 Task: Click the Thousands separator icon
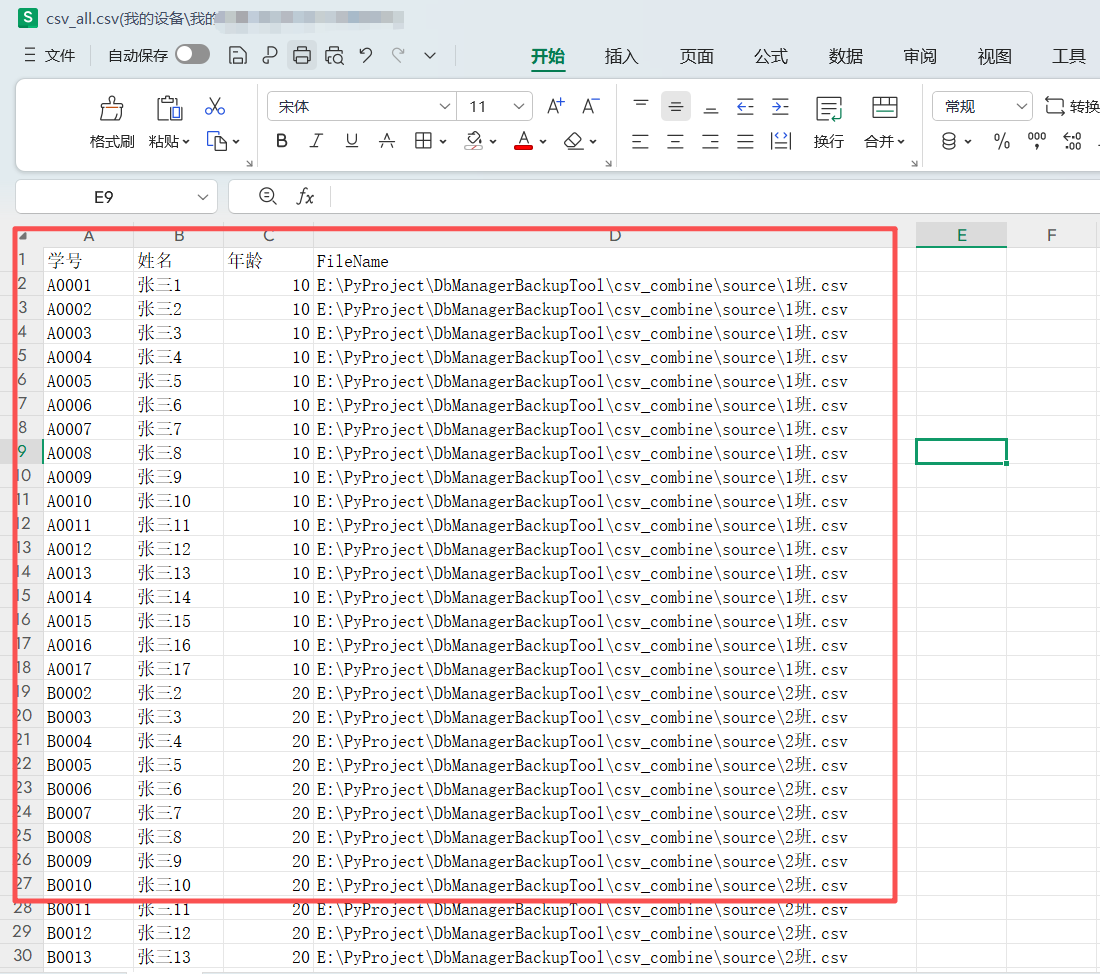coord(1037,141)
